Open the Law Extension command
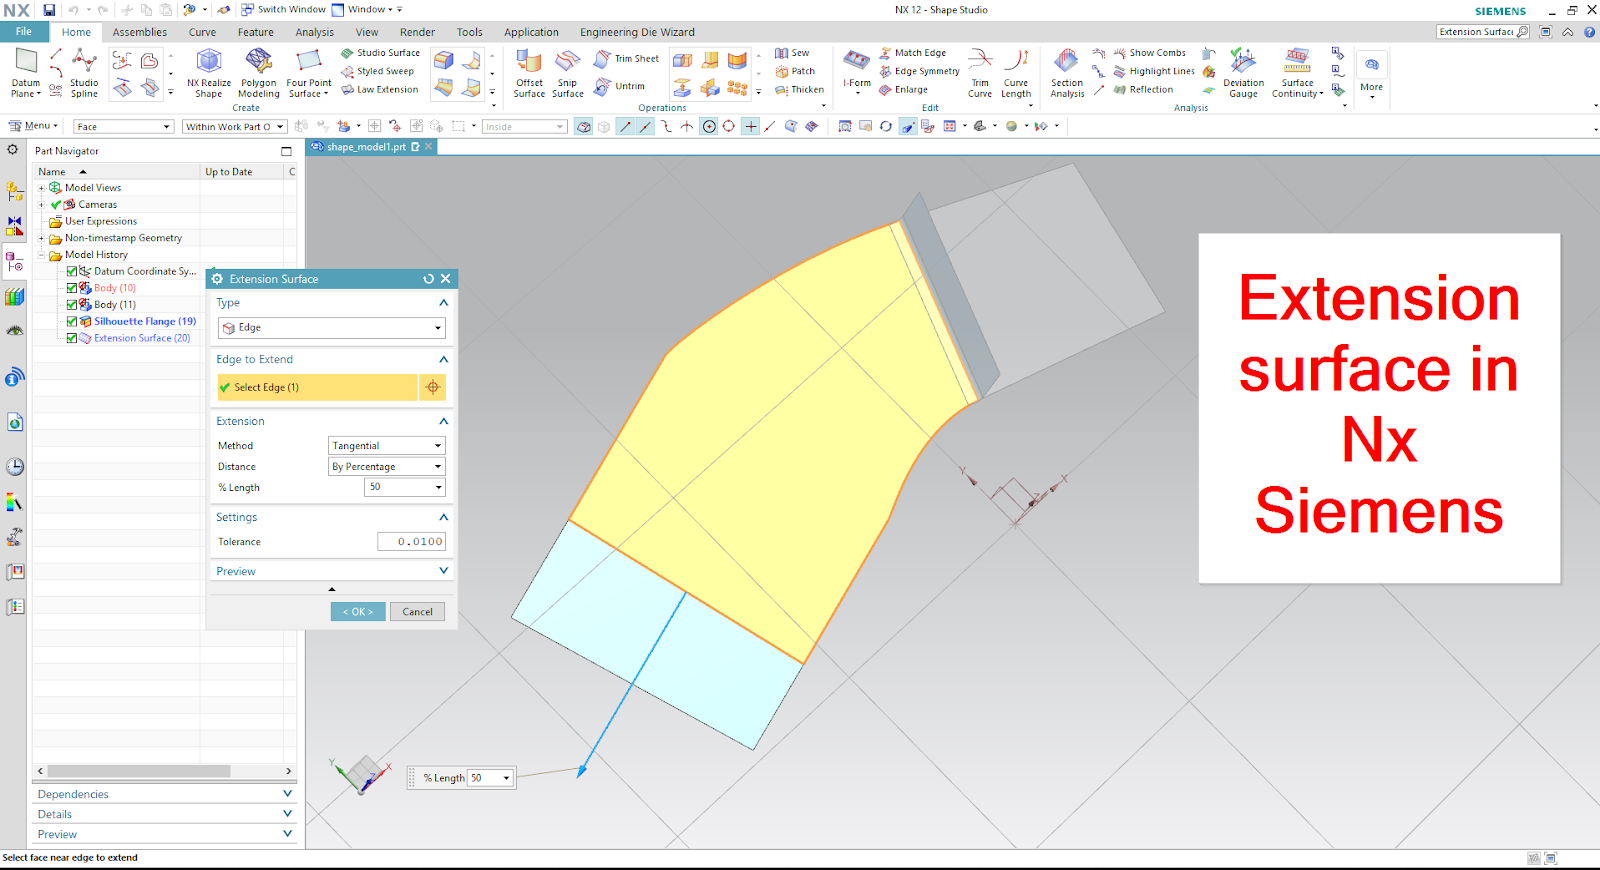 380,89
